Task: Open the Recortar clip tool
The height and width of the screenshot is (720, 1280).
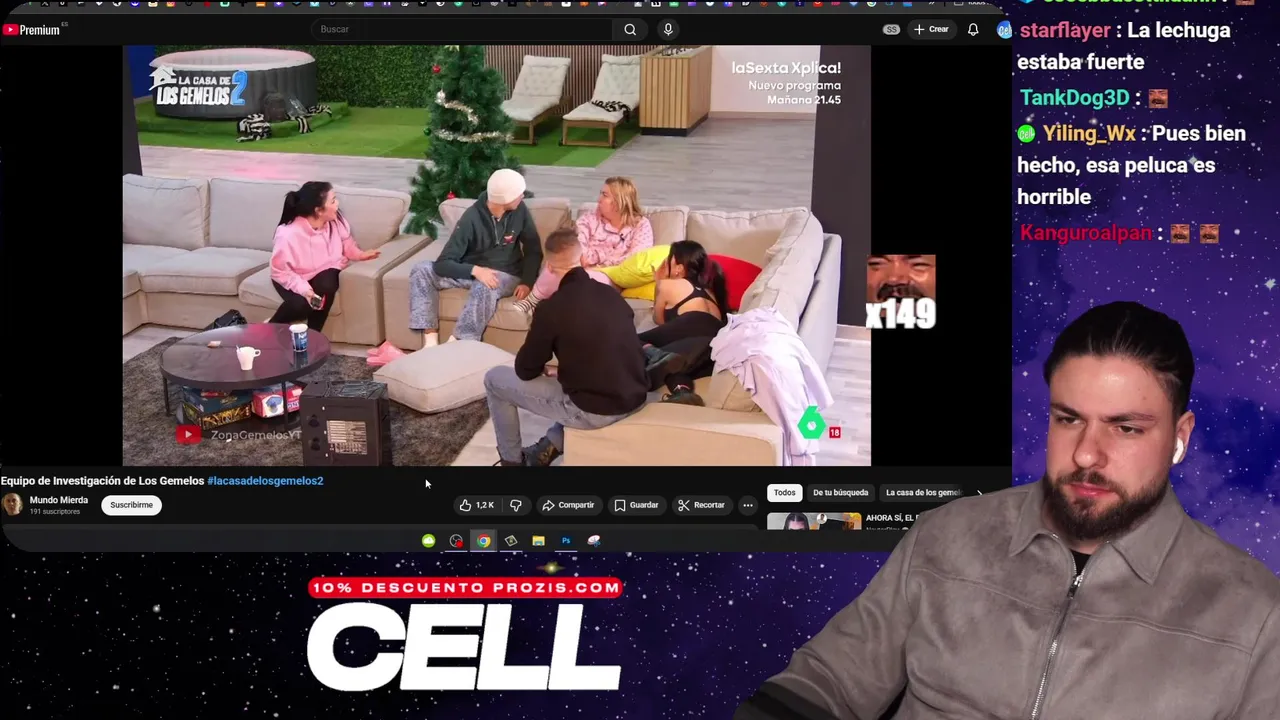Action: click(701, 505)
